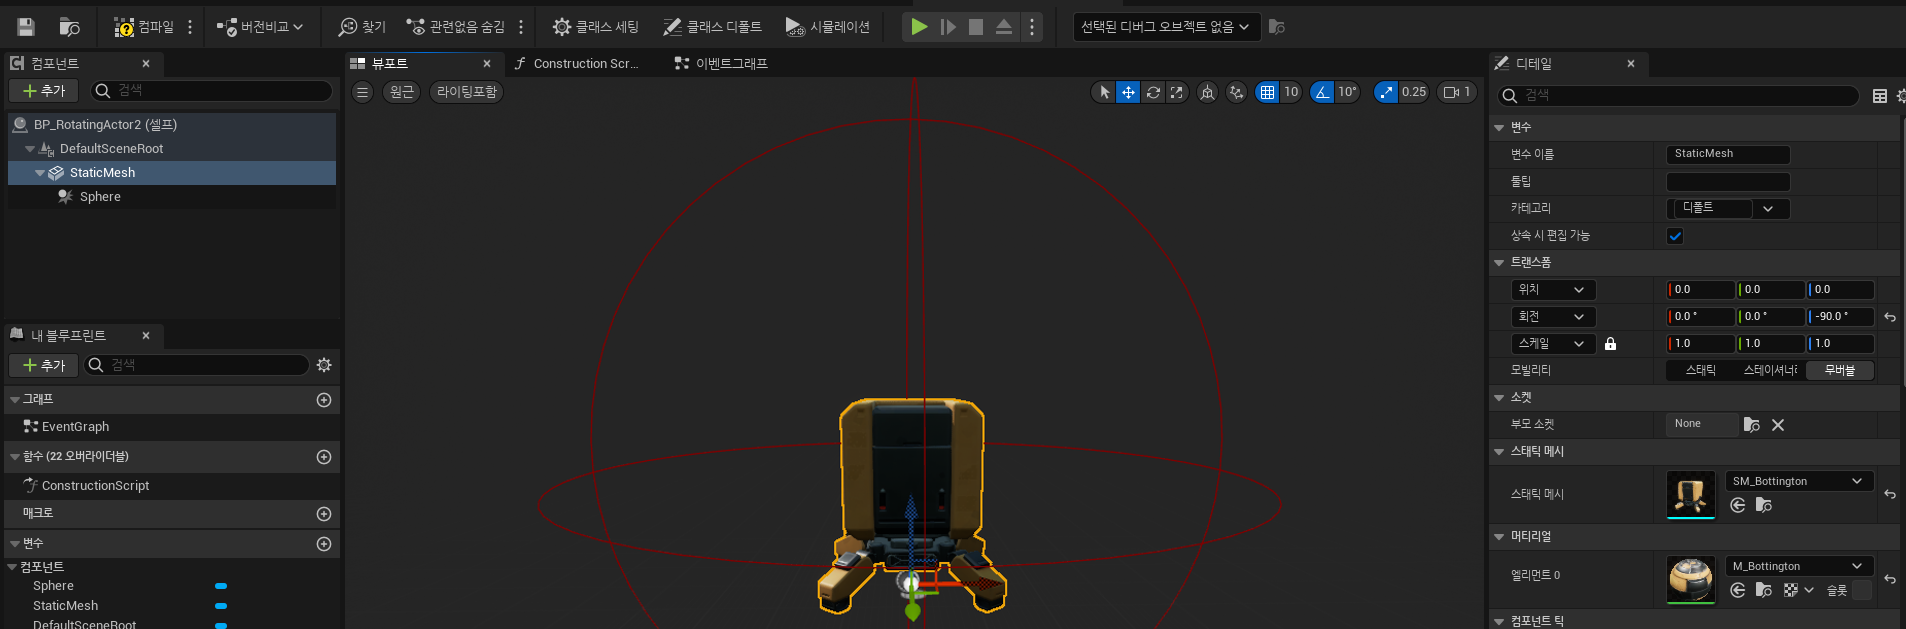Select BP_RotatingActor2 self row
1906x629 pixels.
172,125
